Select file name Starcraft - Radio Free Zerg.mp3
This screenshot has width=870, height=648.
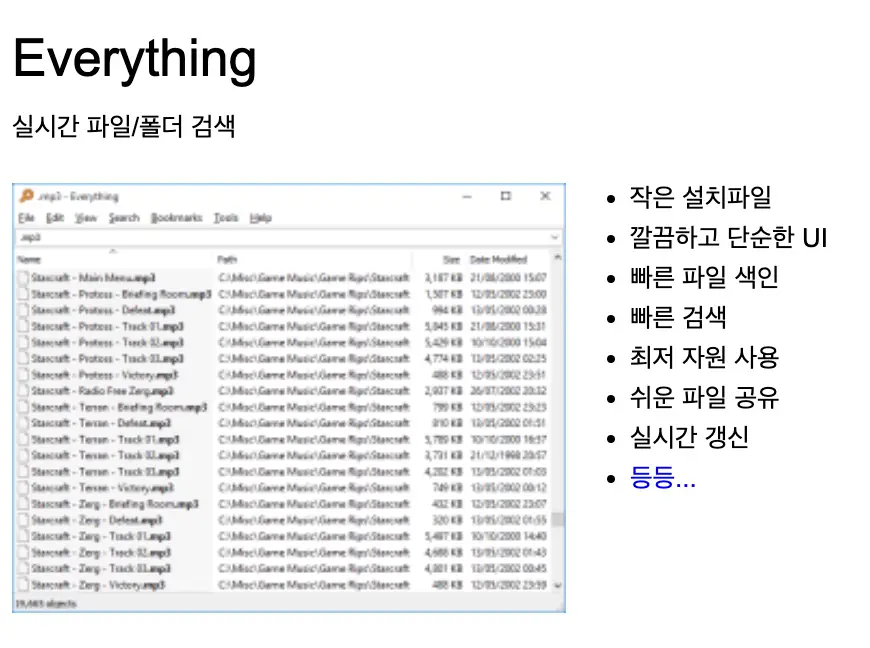pos(102,391)
